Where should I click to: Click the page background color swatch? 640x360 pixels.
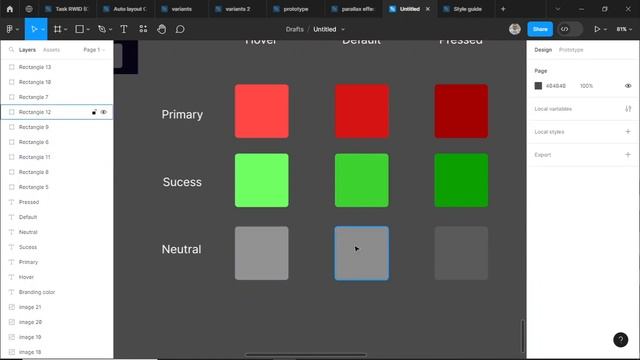pyautogui.click(x=538, y=86)
